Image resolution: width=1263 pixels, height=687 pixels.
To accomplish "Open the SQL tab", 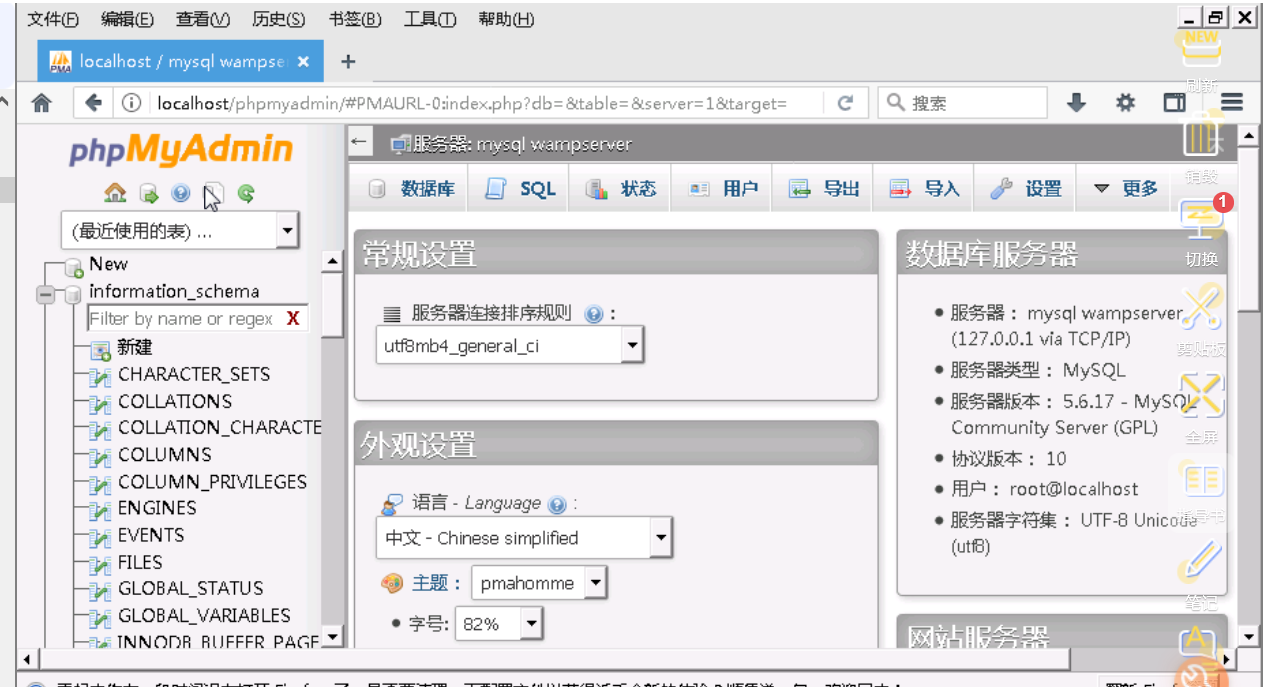I will (x=520, y=189).
